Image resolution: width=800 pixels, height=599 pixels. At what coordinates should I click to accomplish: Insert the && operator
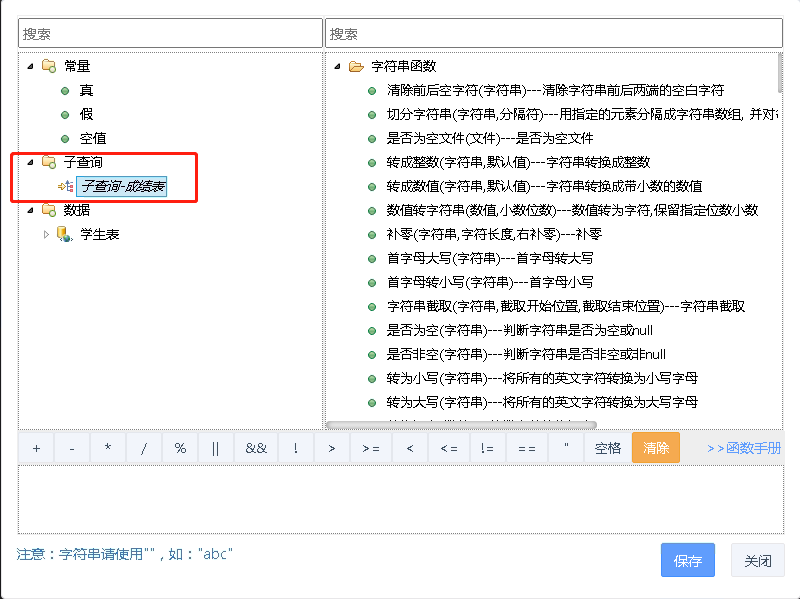click(x=256, y=448)
